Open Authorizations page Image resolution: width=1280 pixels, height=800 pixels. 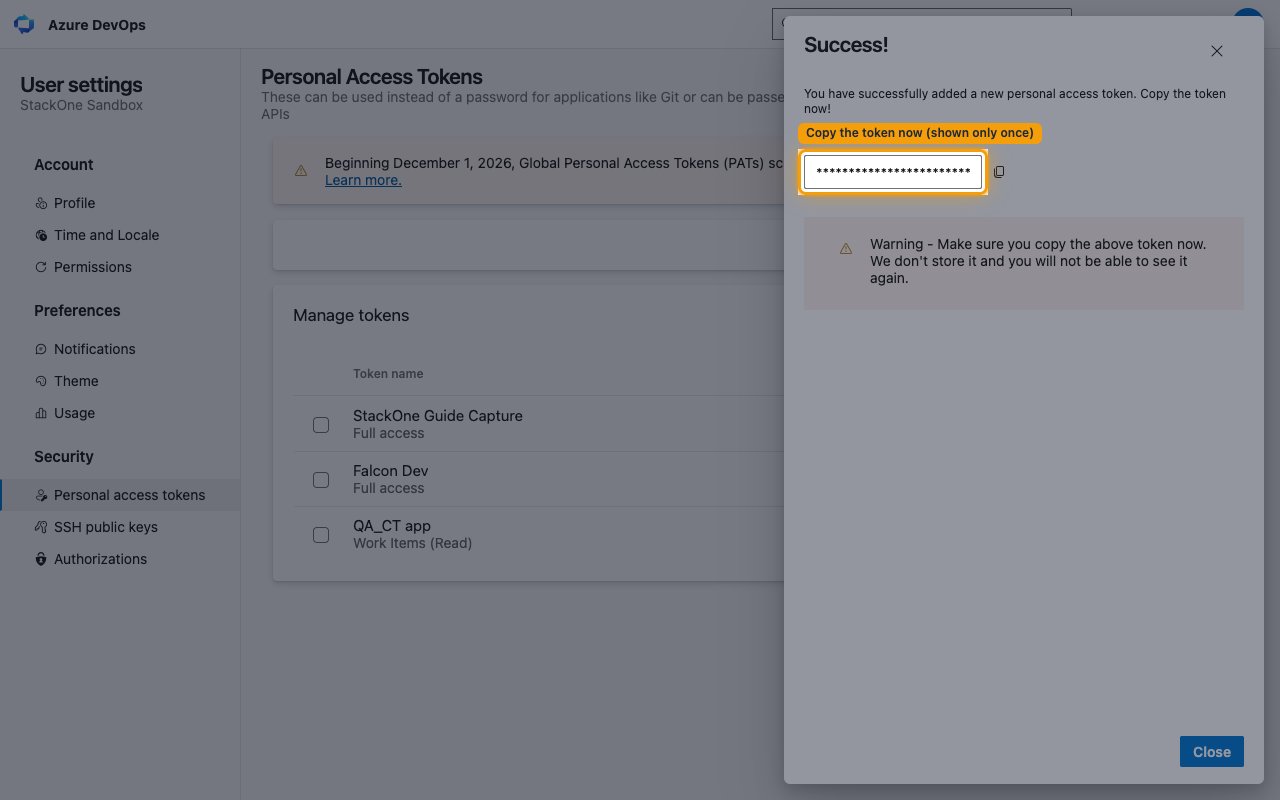click(100, 559)
